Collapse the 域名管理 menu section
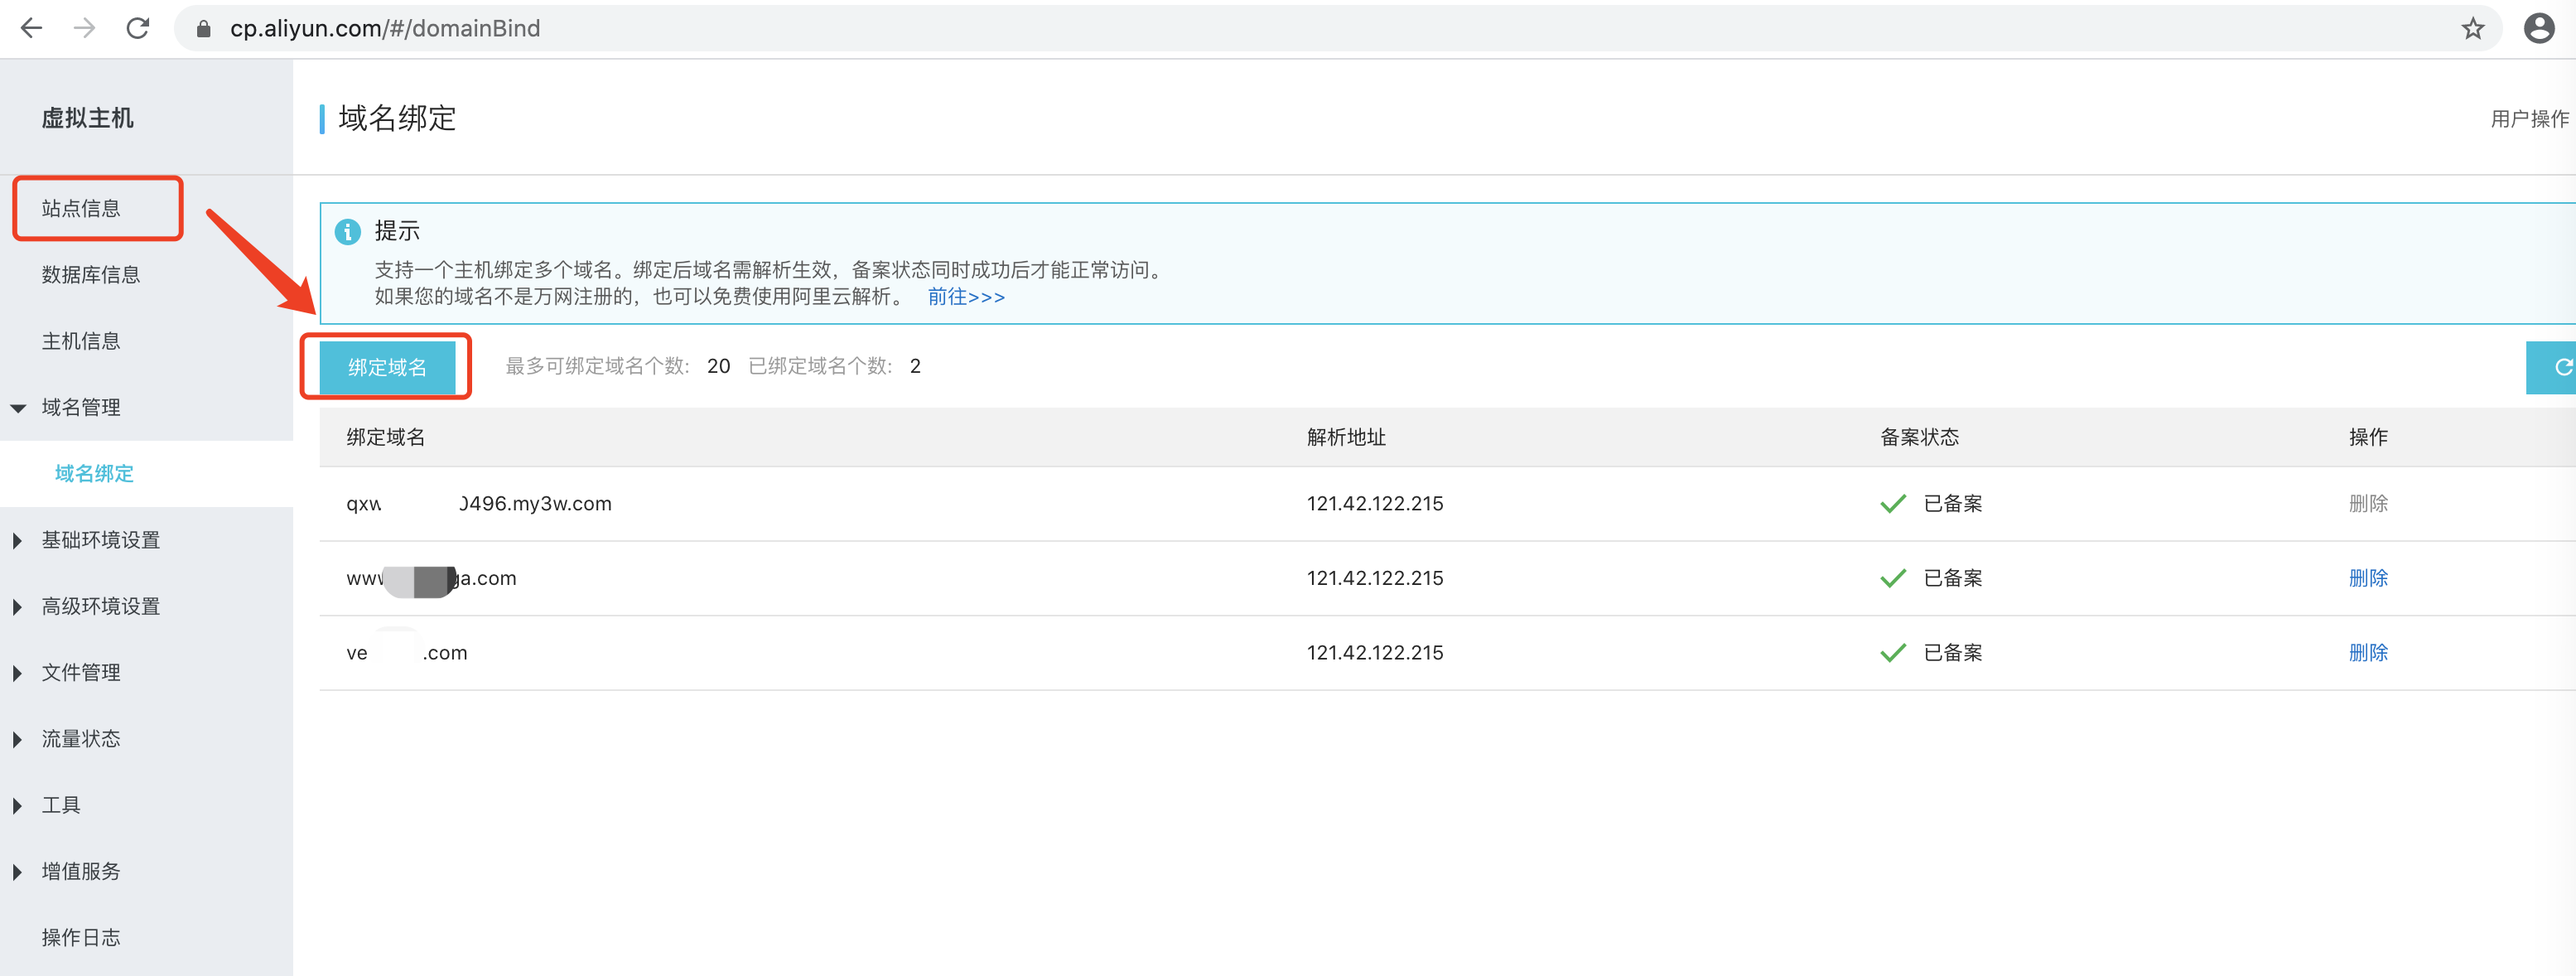This screenshot has height=976, width=2576. (x=80, y=407)
